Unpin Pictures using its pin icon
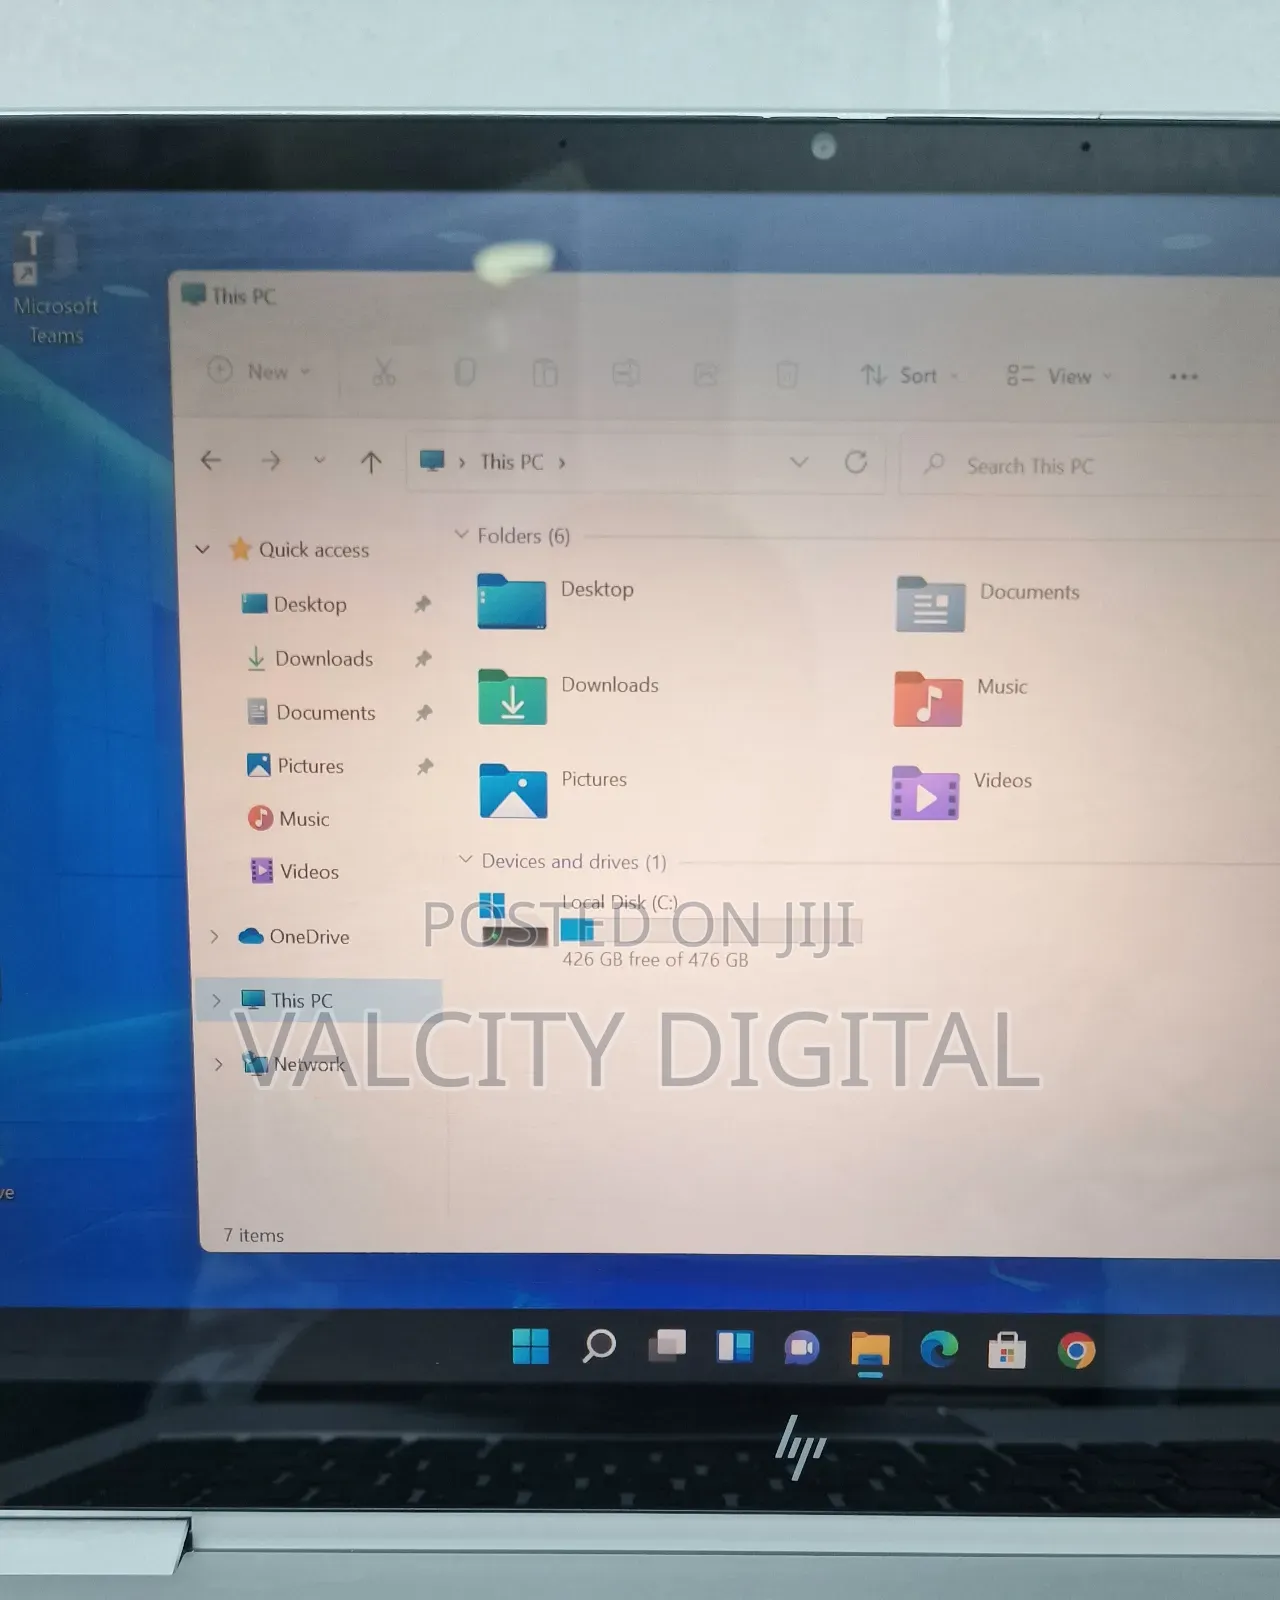The image size is (1280, 1600). pos(425,766)
